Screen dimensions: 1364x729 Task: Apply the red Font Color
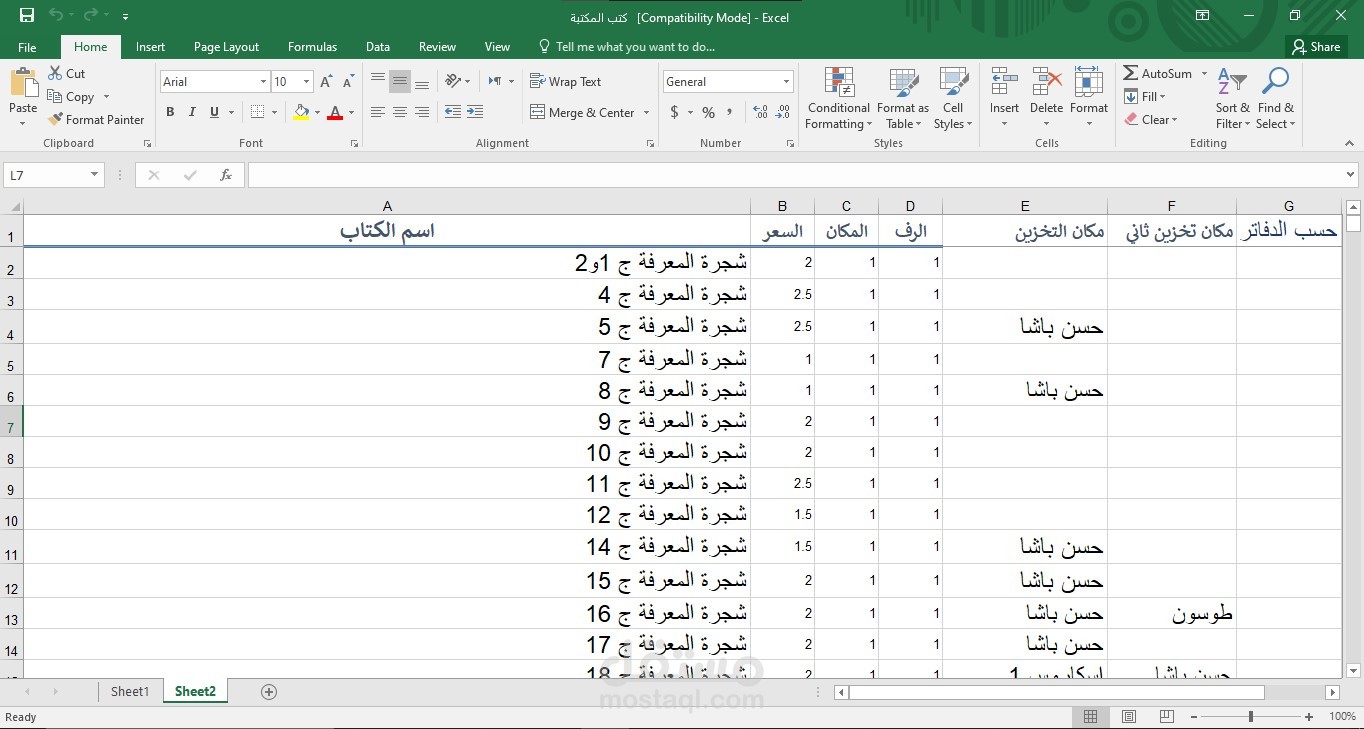click(x=335, y=112)
